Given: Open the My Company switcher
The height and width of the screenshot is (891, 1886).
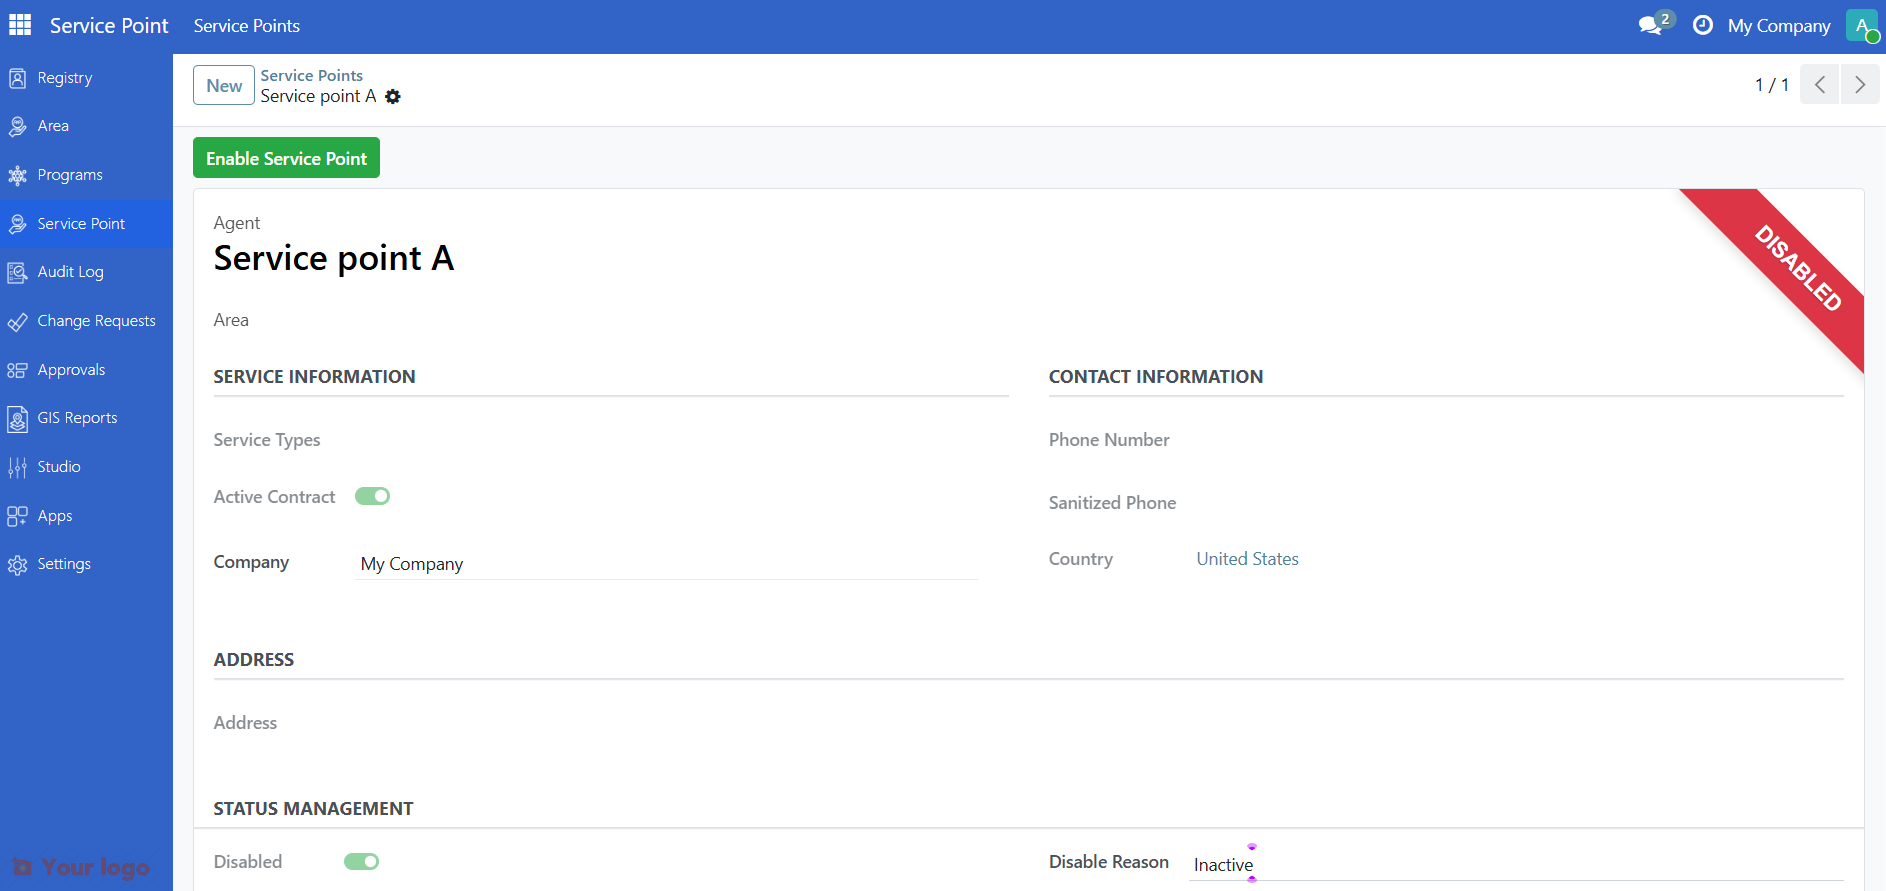Looking at the screenshot, I should click(1778, 26).
